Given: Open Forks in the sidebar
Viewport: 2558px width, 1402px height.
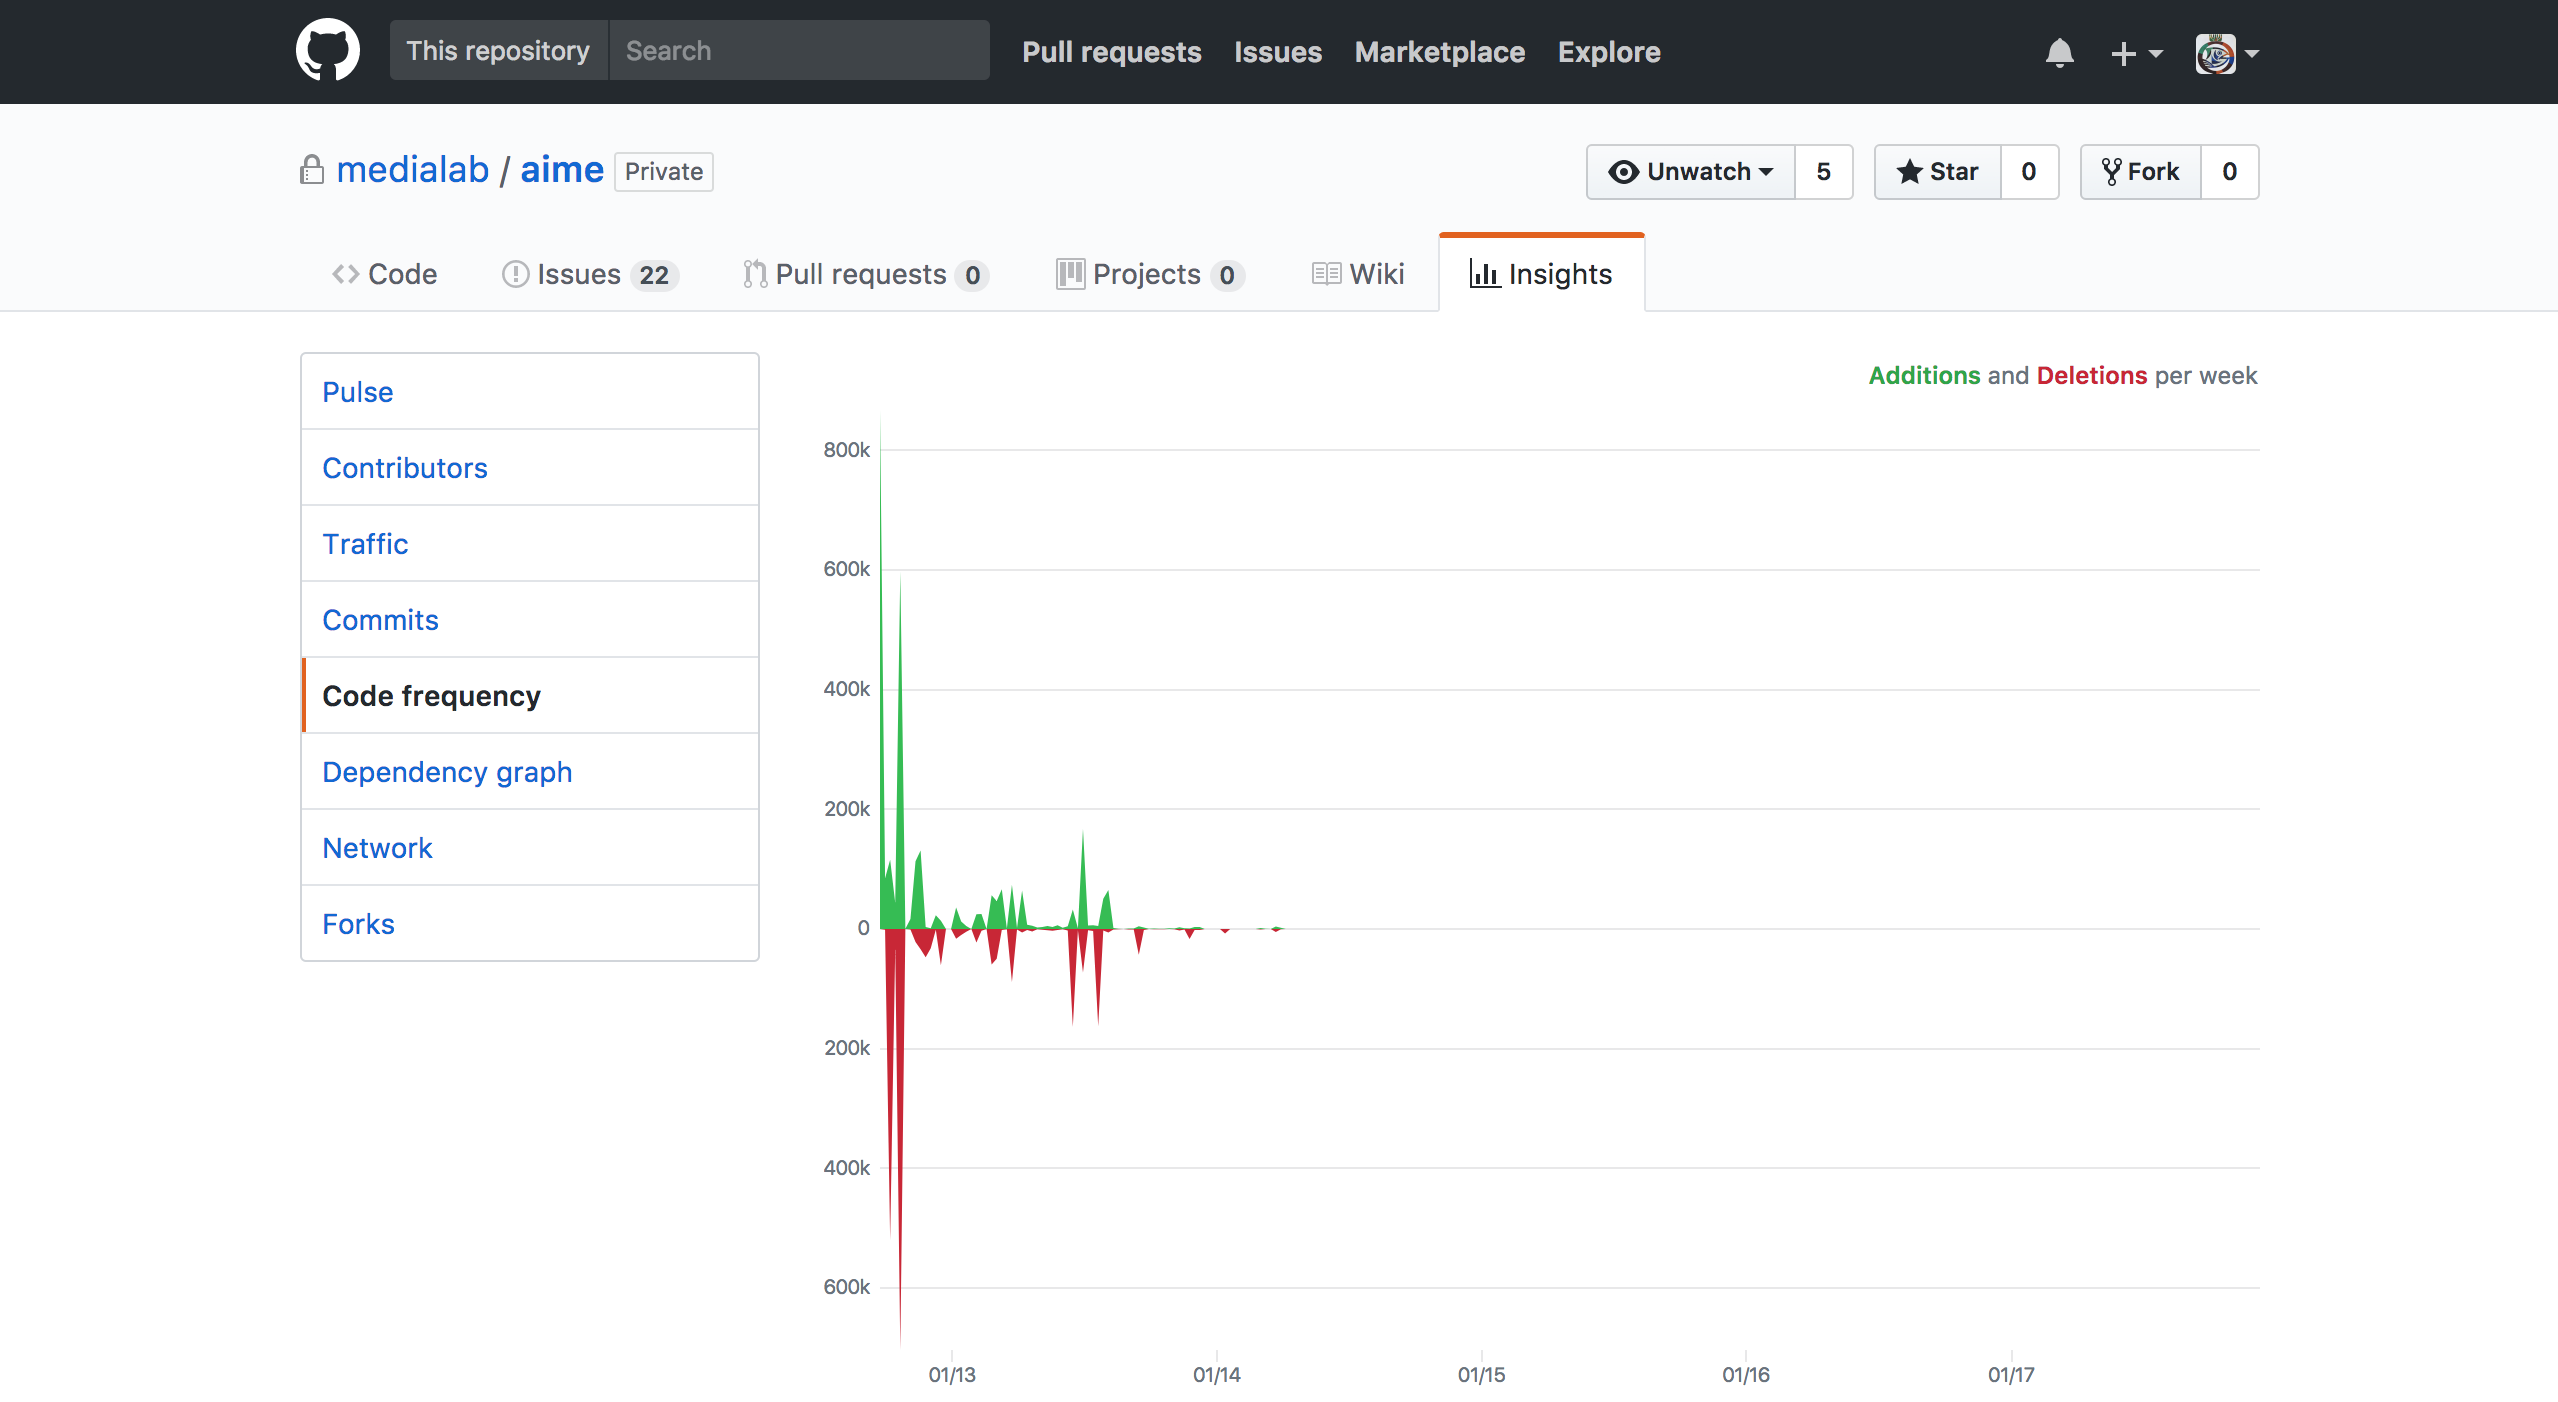Looking at the screenshot, I should (530, 924).
